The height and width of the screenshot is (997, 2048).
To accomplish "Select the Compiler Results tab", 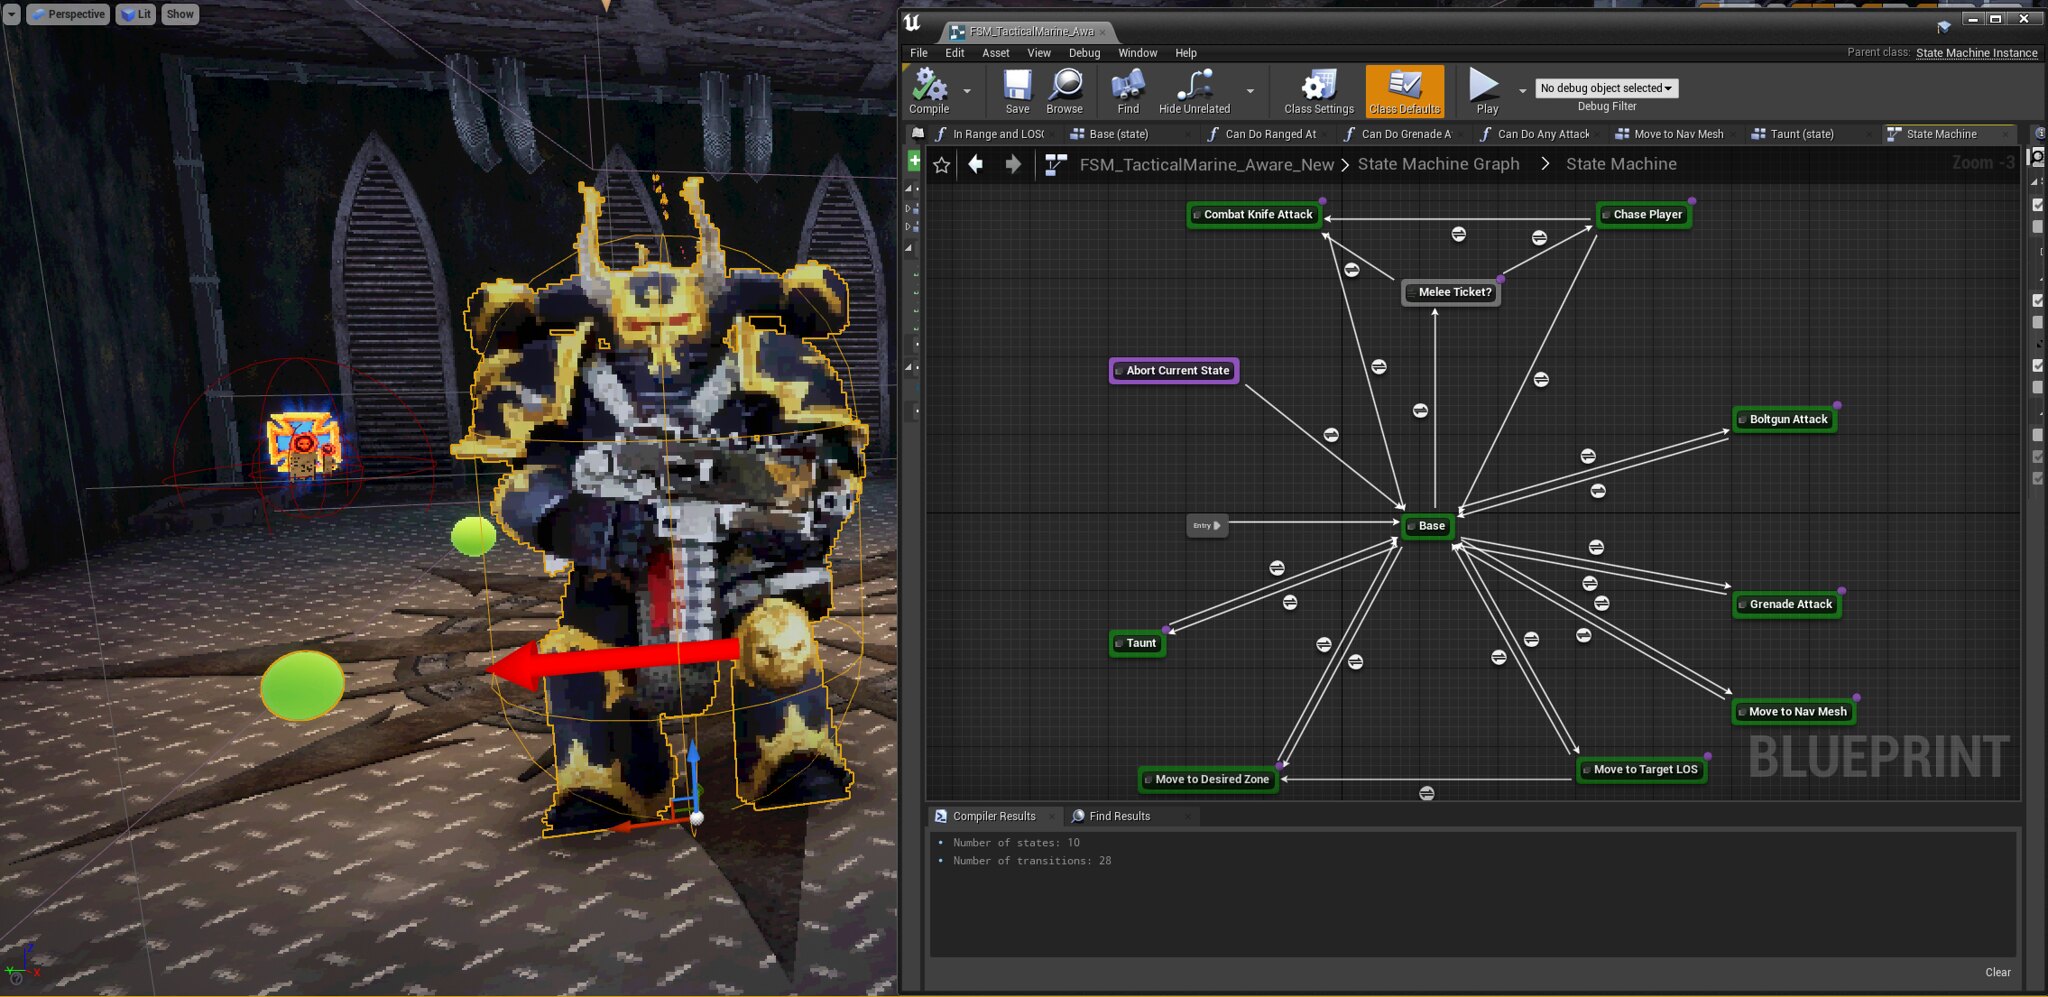I will pos(994,816).
